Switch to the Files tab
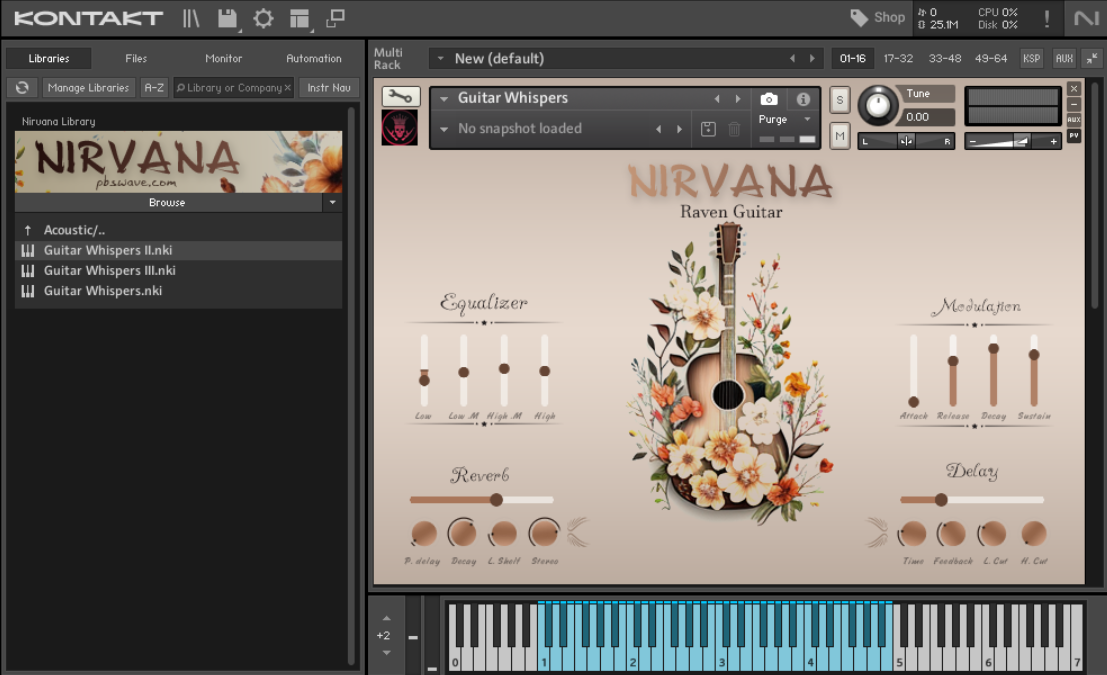1107x675 pixels. tap(136, 59)
